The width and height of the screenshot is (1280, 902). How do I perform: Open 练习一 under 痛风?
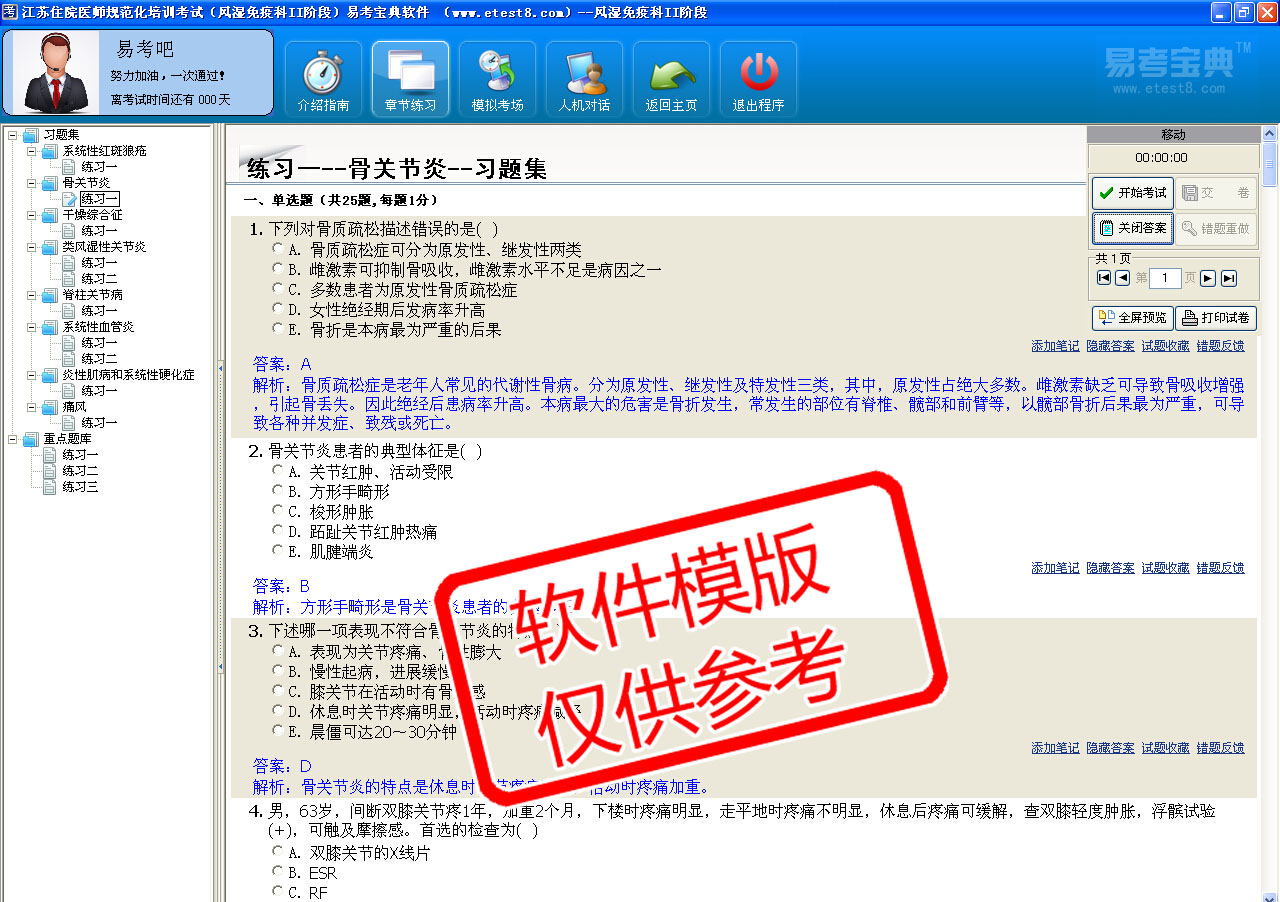(99, 423)
